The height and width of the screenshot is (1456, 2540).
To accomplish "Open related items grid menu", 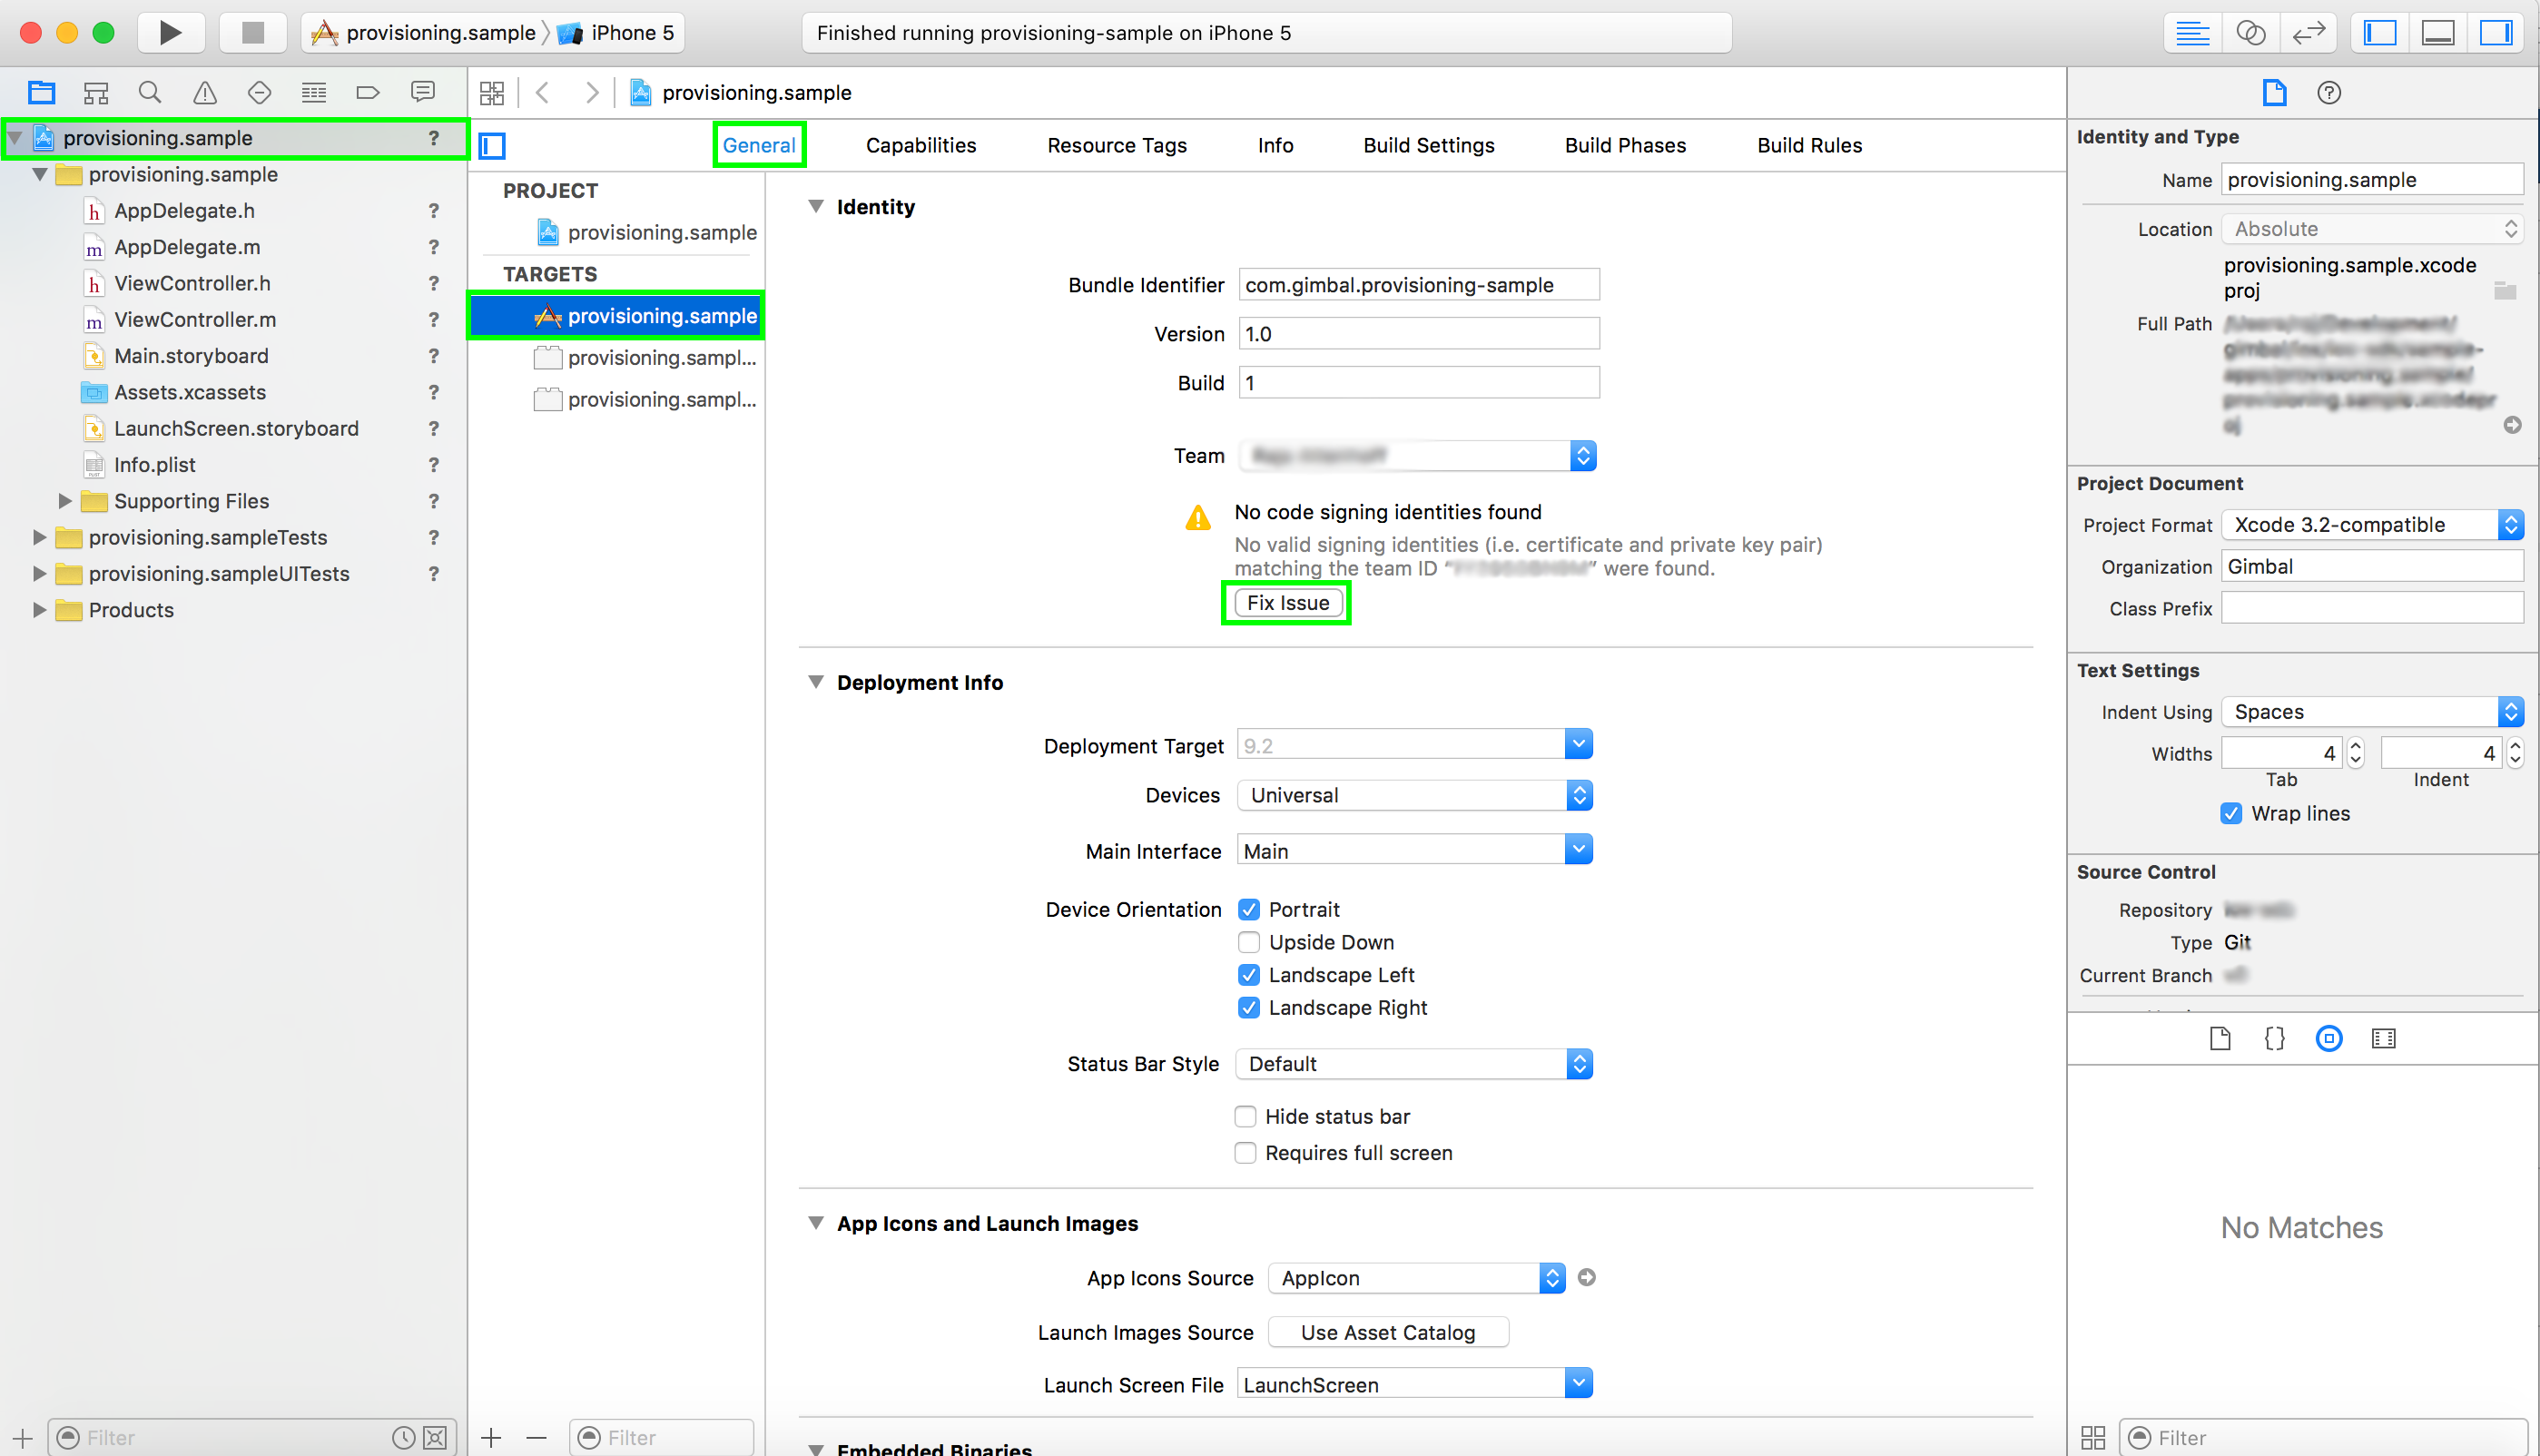I will coord(492,93).
